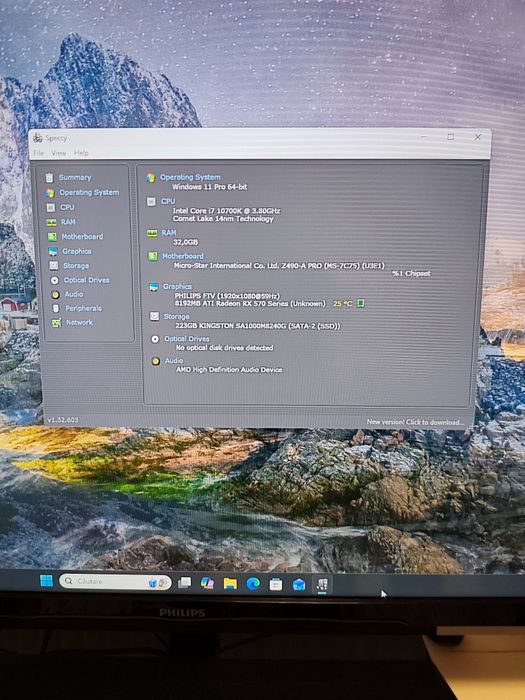This screenshot has width=525, height=700.
Task: Click the Speccy icon in the taskbar
Action: coord(322,585)
